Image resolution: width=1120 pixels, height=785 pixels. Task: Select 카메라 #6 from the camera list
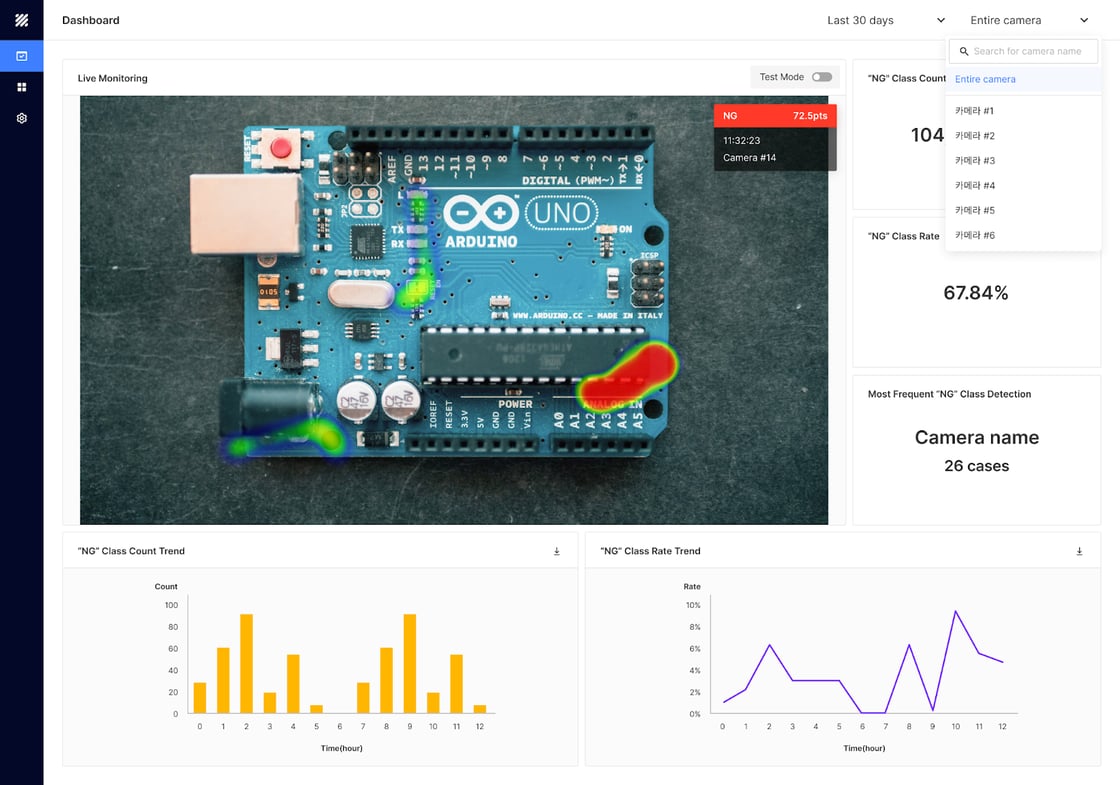pyautogui.click(x=974, y=235)
